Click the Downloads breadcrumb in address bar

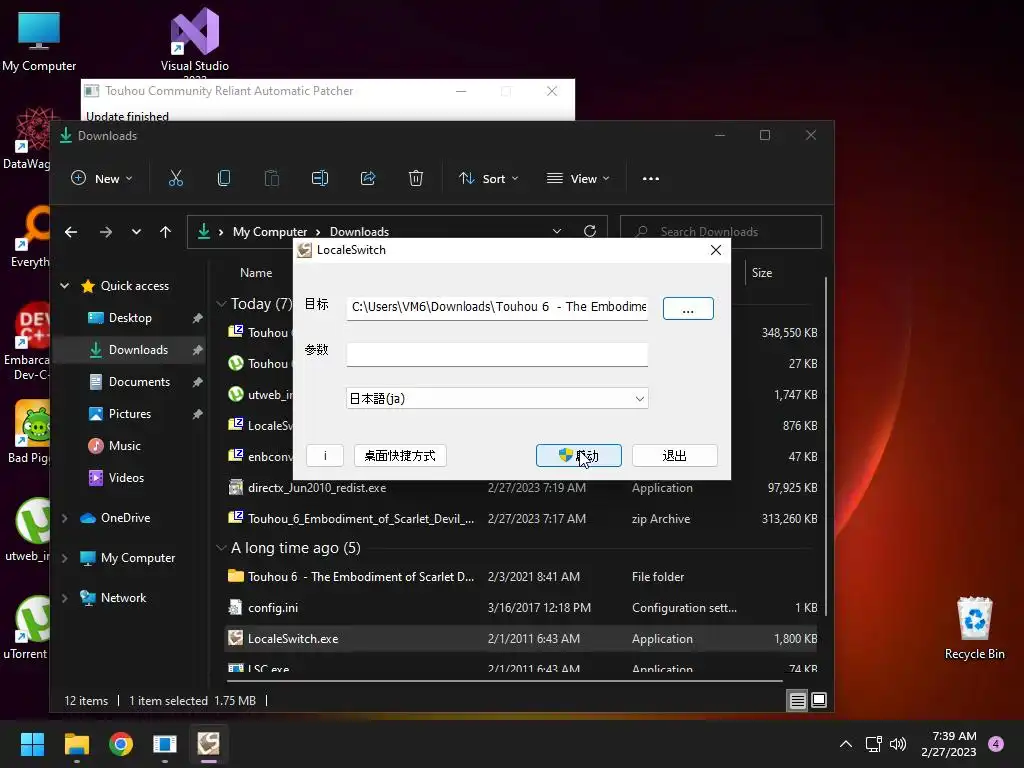359,232
